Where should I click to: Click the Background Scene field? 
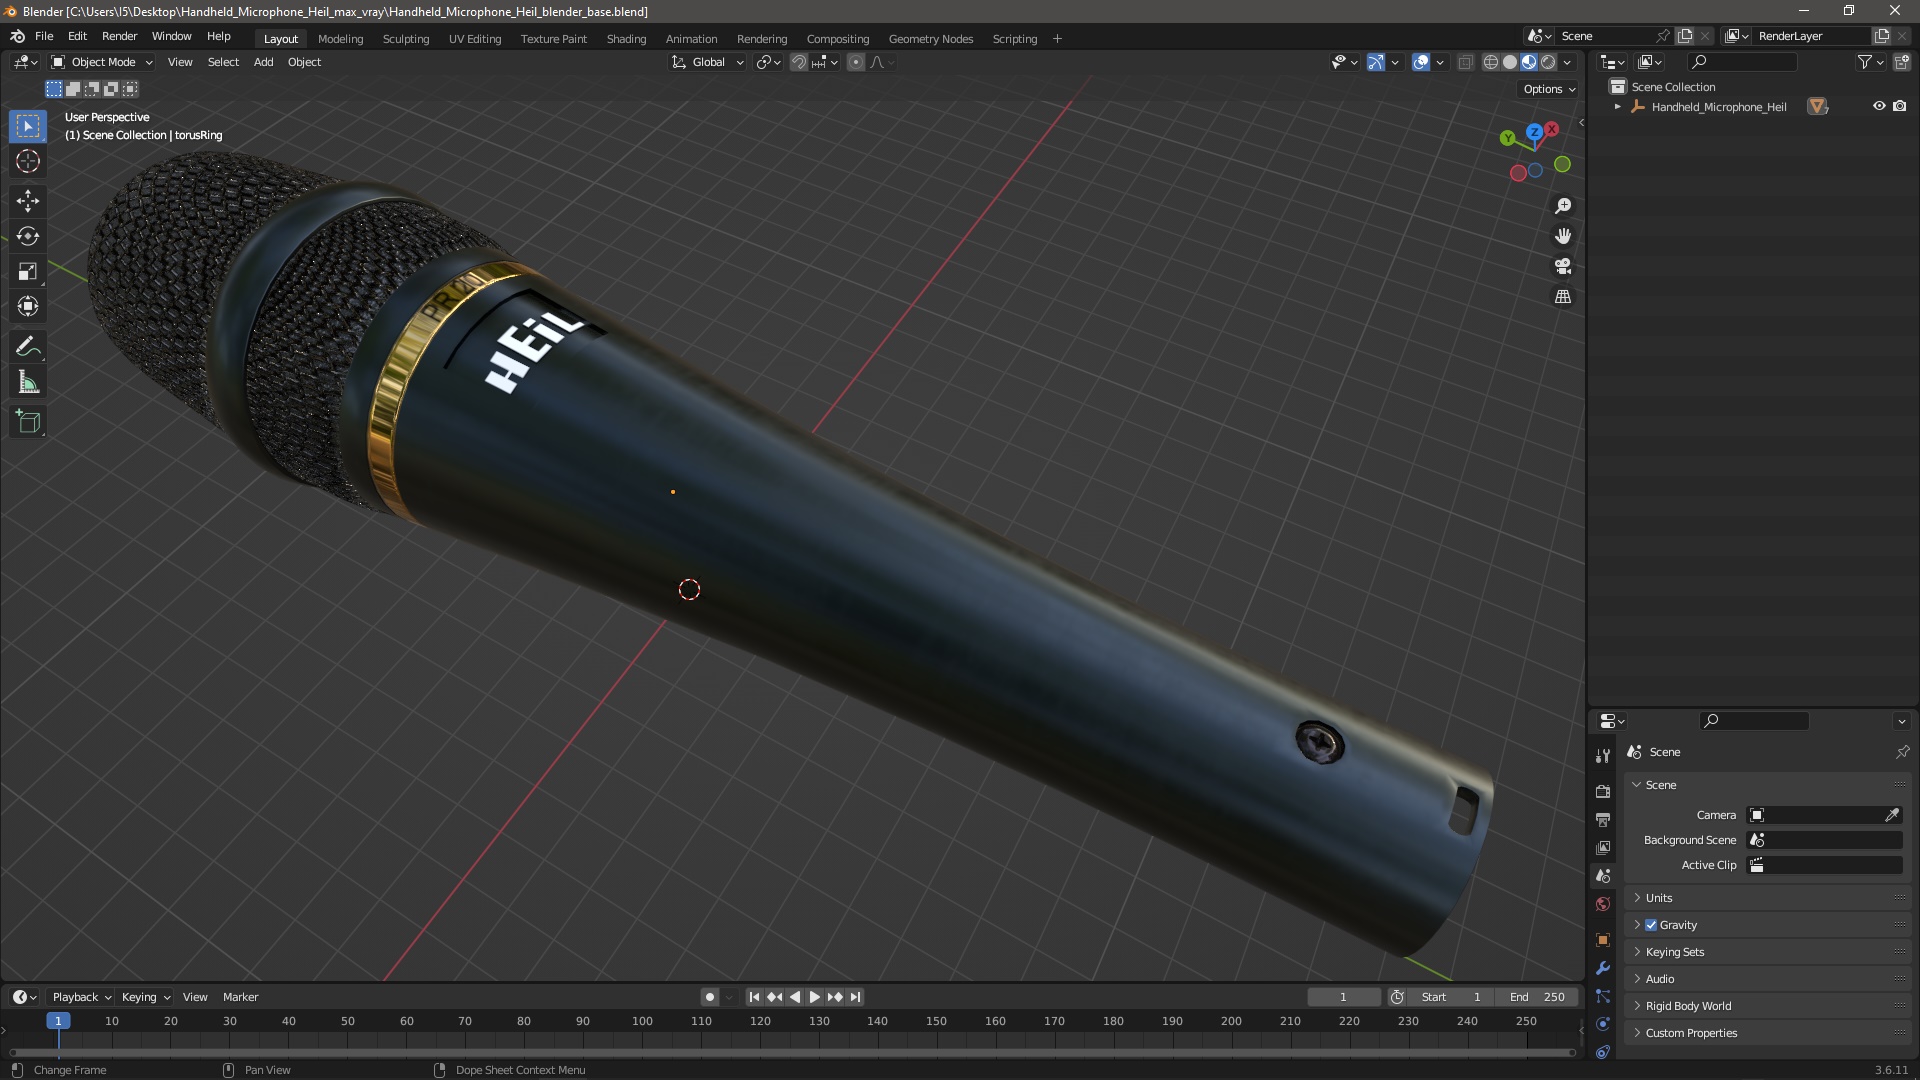1825,840
